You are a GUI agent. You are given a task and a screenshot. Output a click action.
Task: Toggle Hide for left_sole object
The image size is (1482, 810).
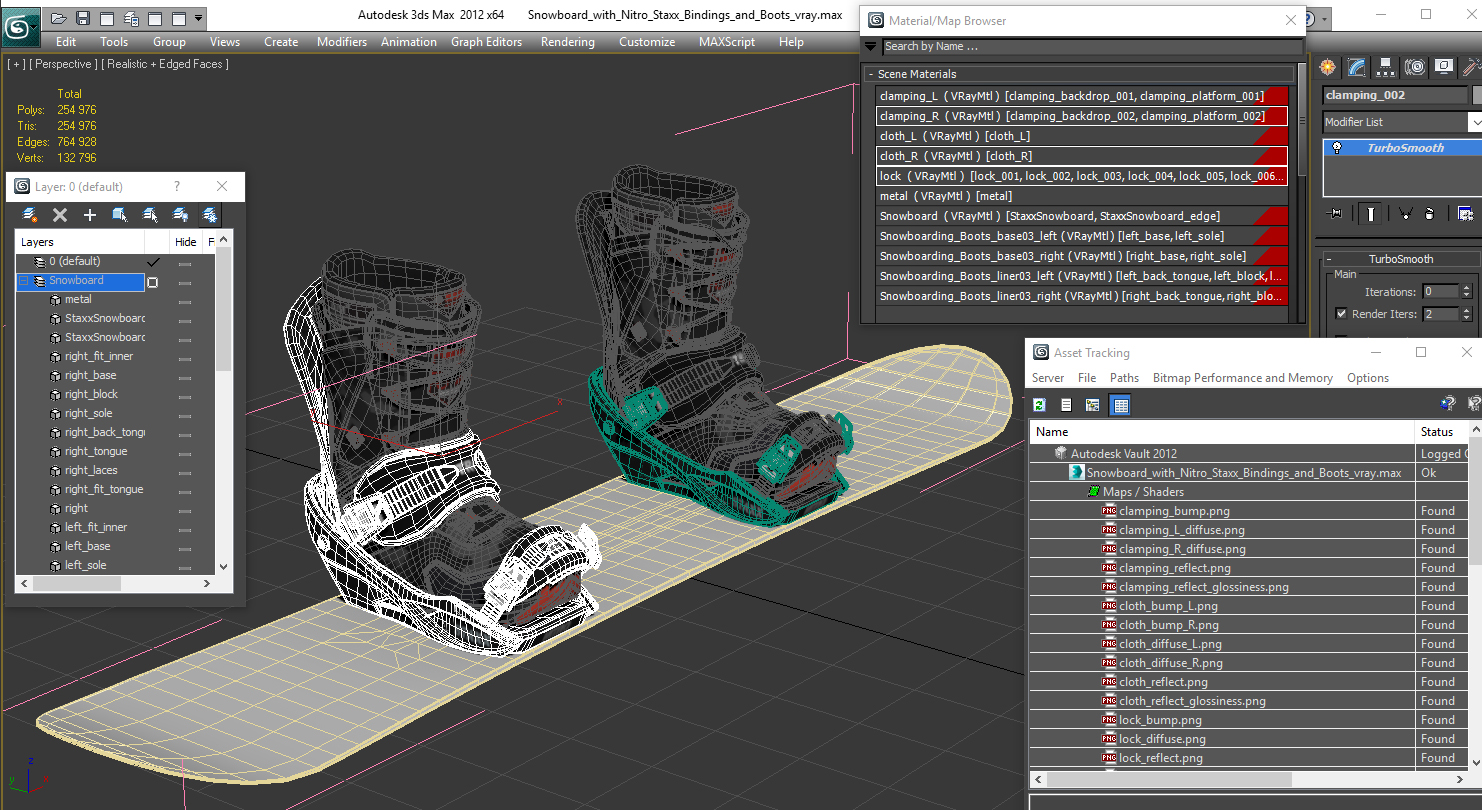tap(185, 566)
